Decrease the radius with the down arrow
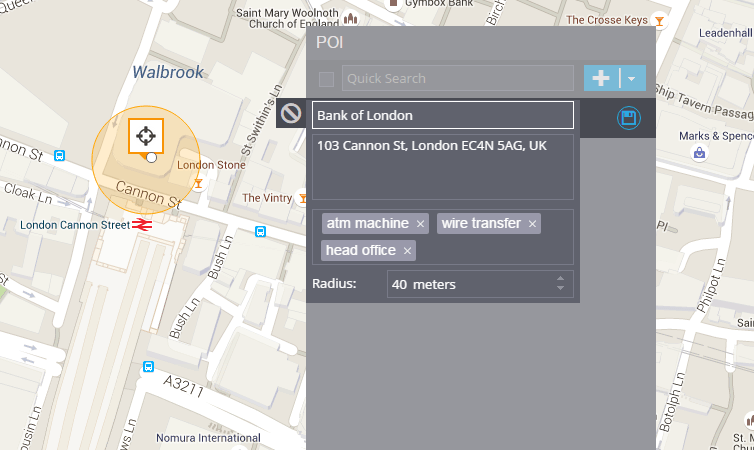754x450 pixels. [x=560, y=288]
